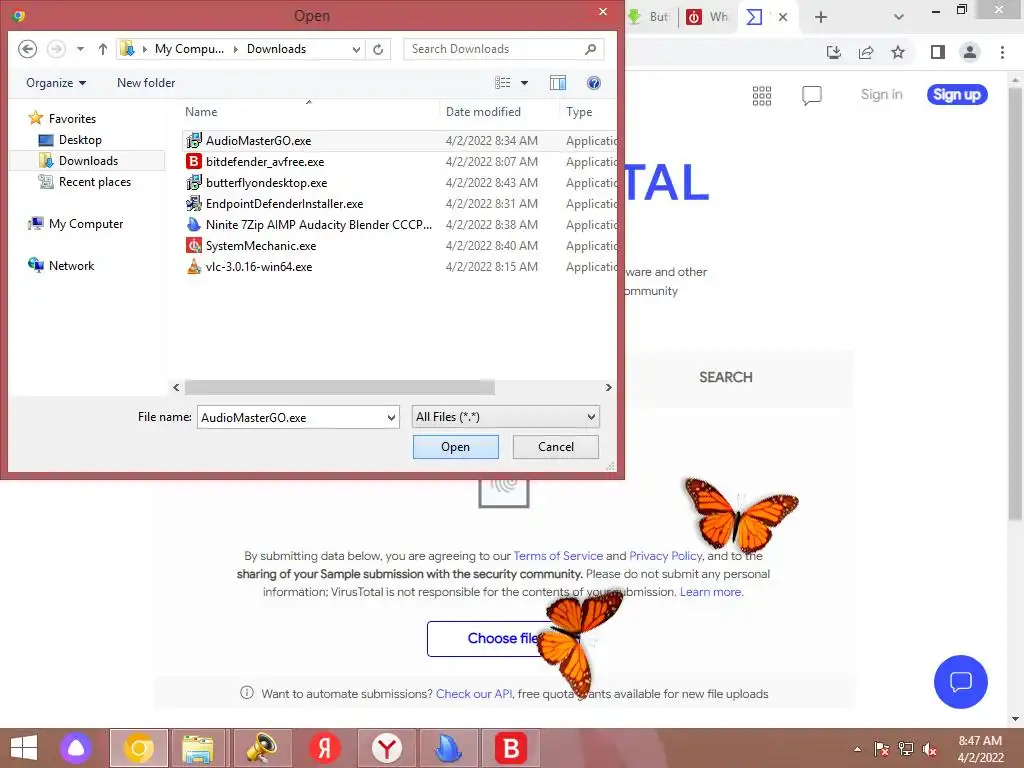Select the Ninite installer file icon

pyautogui.click(x=194, y=225)
